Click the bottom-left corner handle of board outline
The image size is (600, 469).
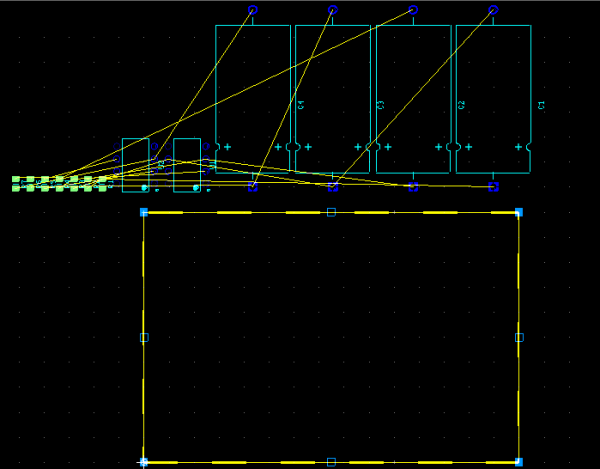click(x=144, y=462)
